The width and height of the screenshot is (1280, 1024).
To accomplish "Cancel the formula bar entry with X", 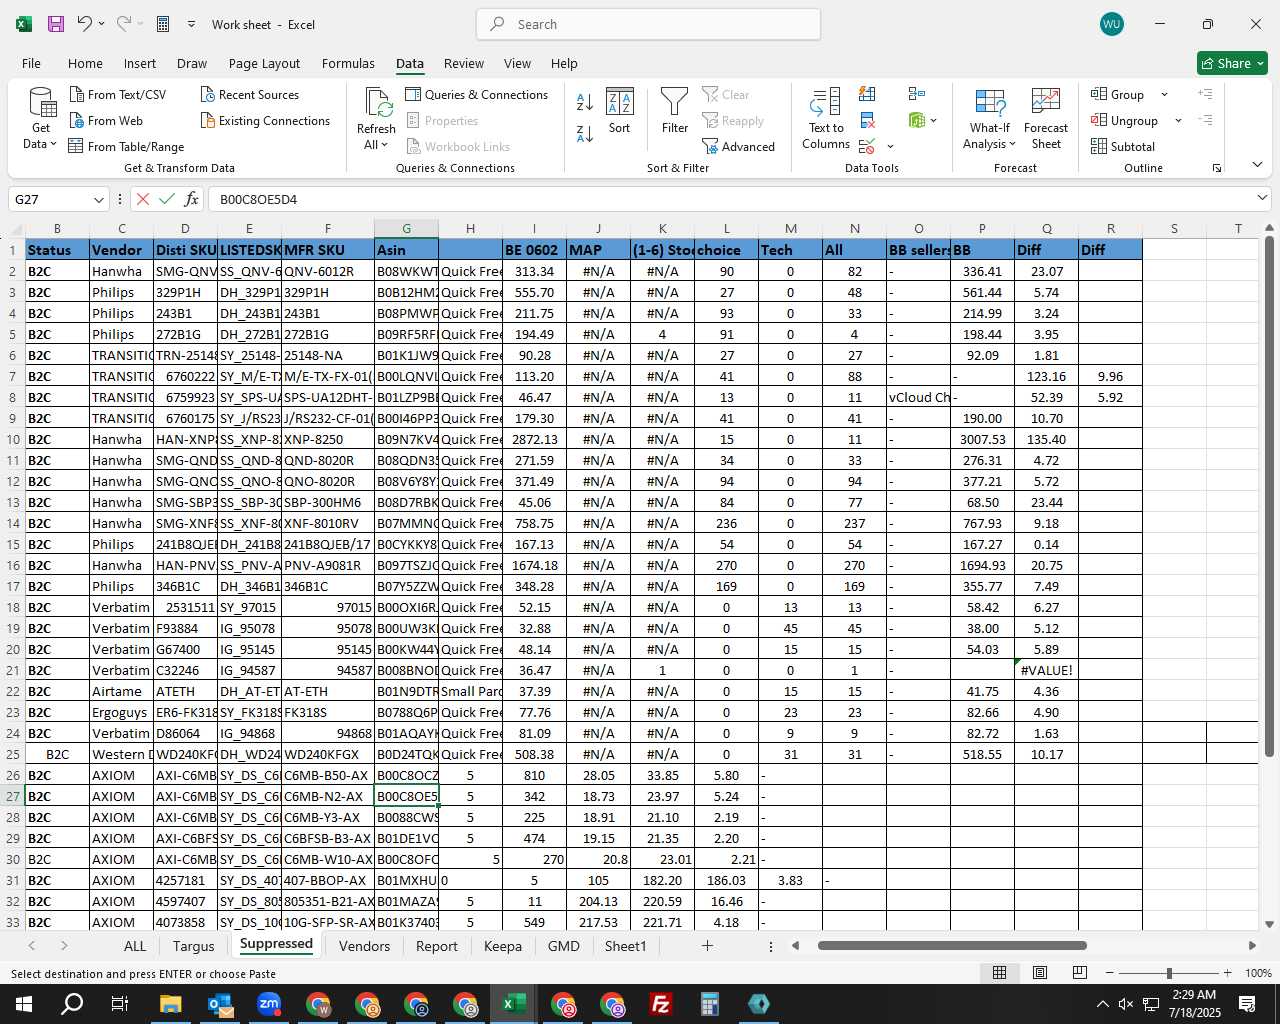I will point(142,199).
